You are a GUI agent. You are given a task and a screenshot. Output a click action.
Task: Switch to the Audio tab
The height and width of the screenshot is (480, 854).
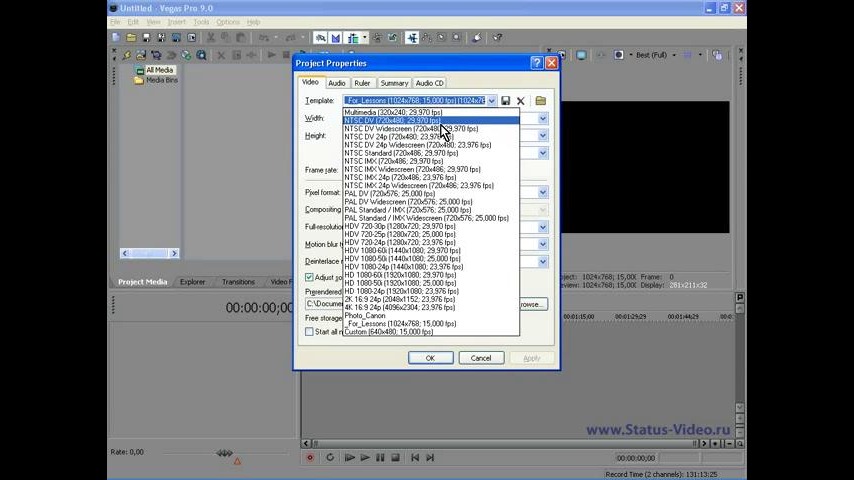pyautogui.click(x=337, y=83)
